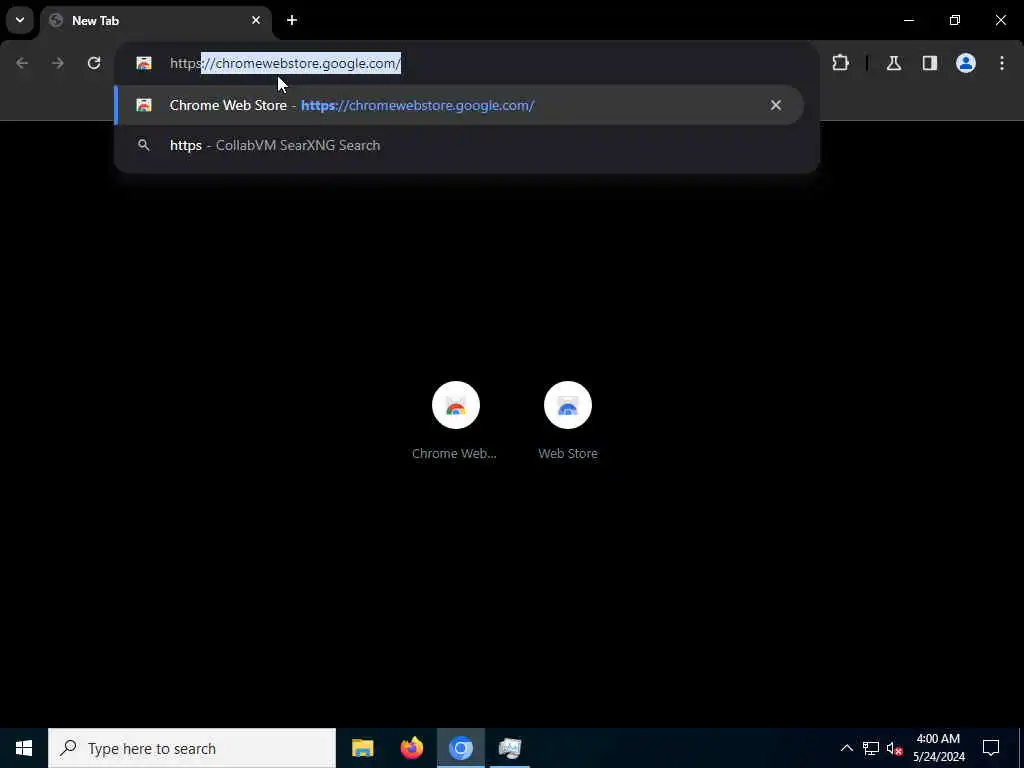1024x768 pixels.
Task: Show hidden system tray icons
Action: [846, 748]
